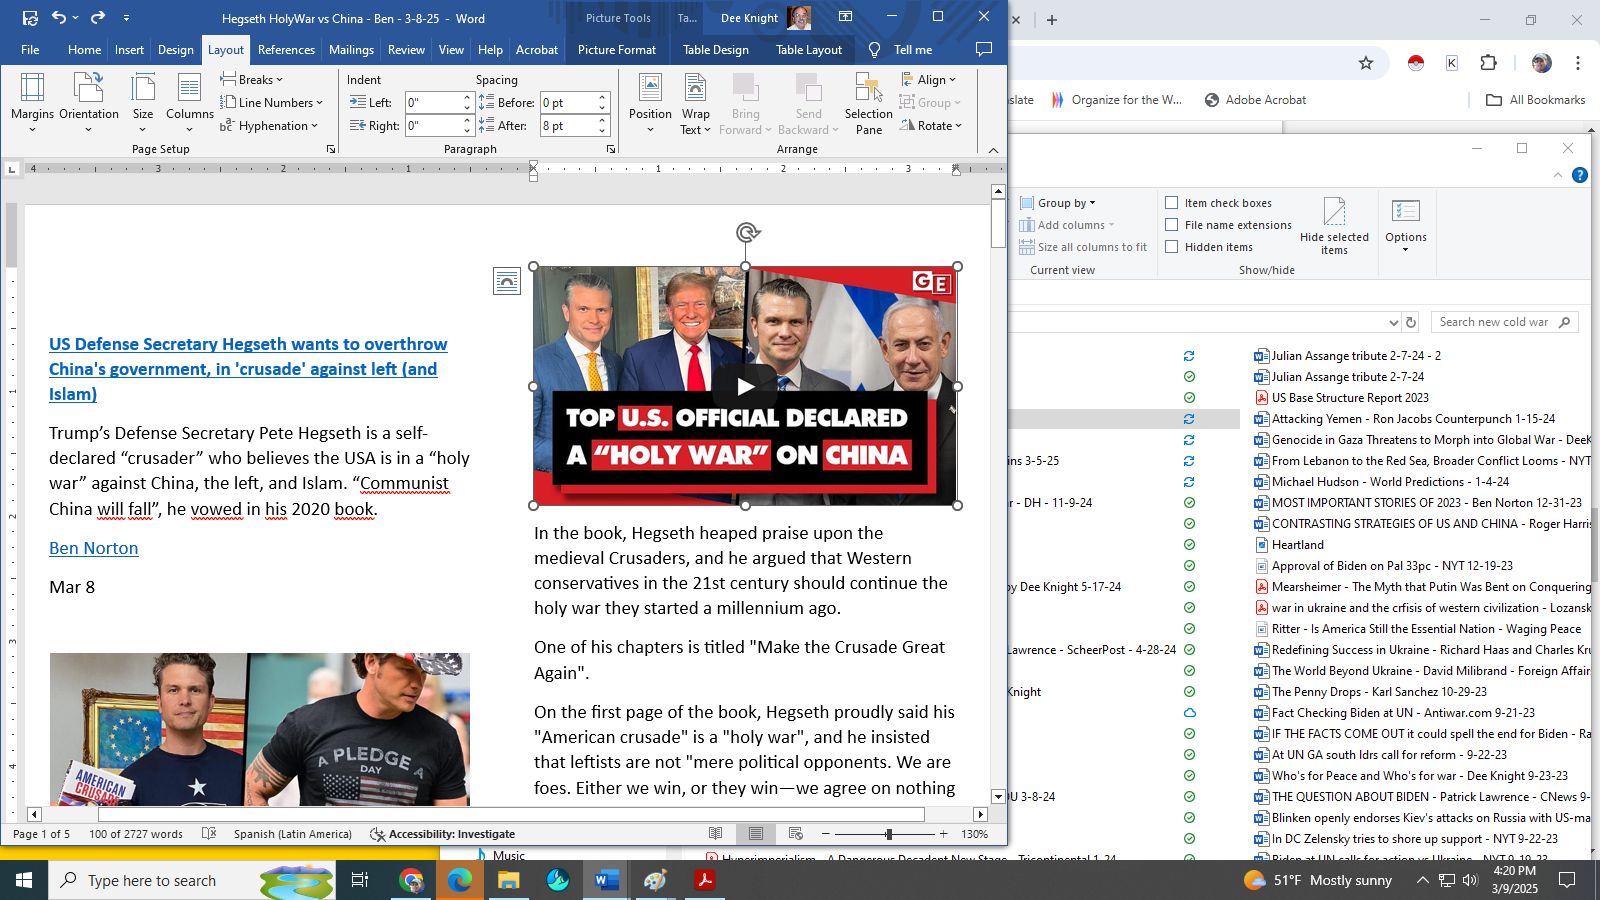
Task: Switch to Web Layout view in status bar
Action: point(796,833)
